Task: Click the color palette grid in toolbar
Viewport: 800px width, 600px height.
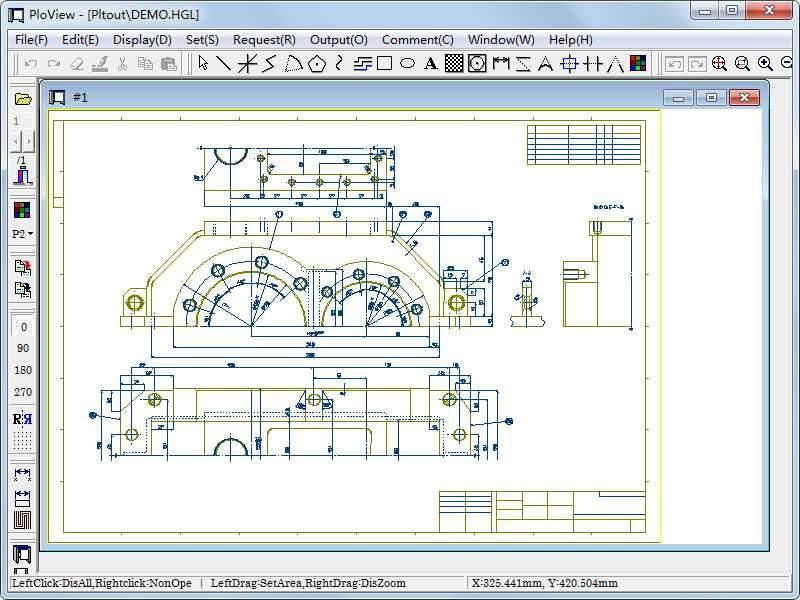Action: point(638,64)
